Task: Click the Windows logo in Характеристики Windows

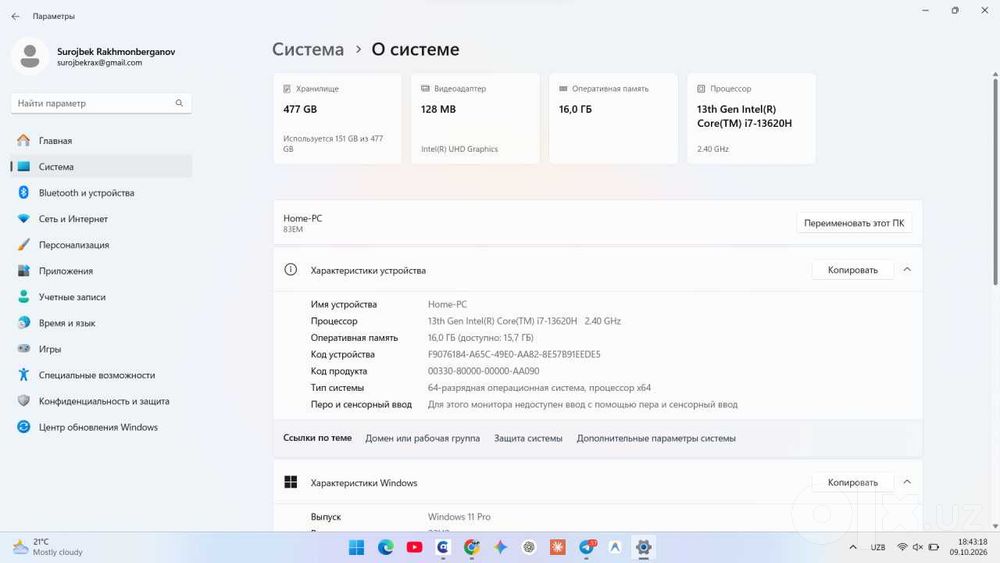Action: coord(291,482)
